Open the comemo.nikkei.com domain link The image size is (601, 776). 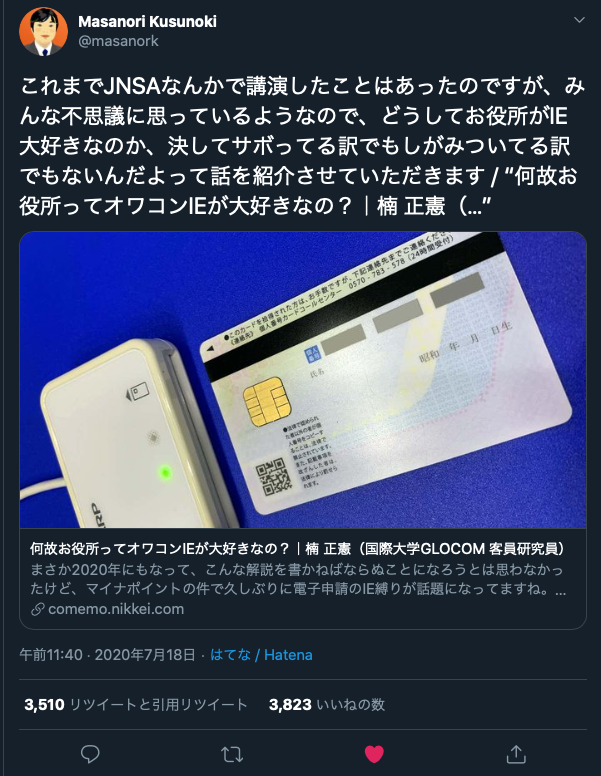coord(116,609)
